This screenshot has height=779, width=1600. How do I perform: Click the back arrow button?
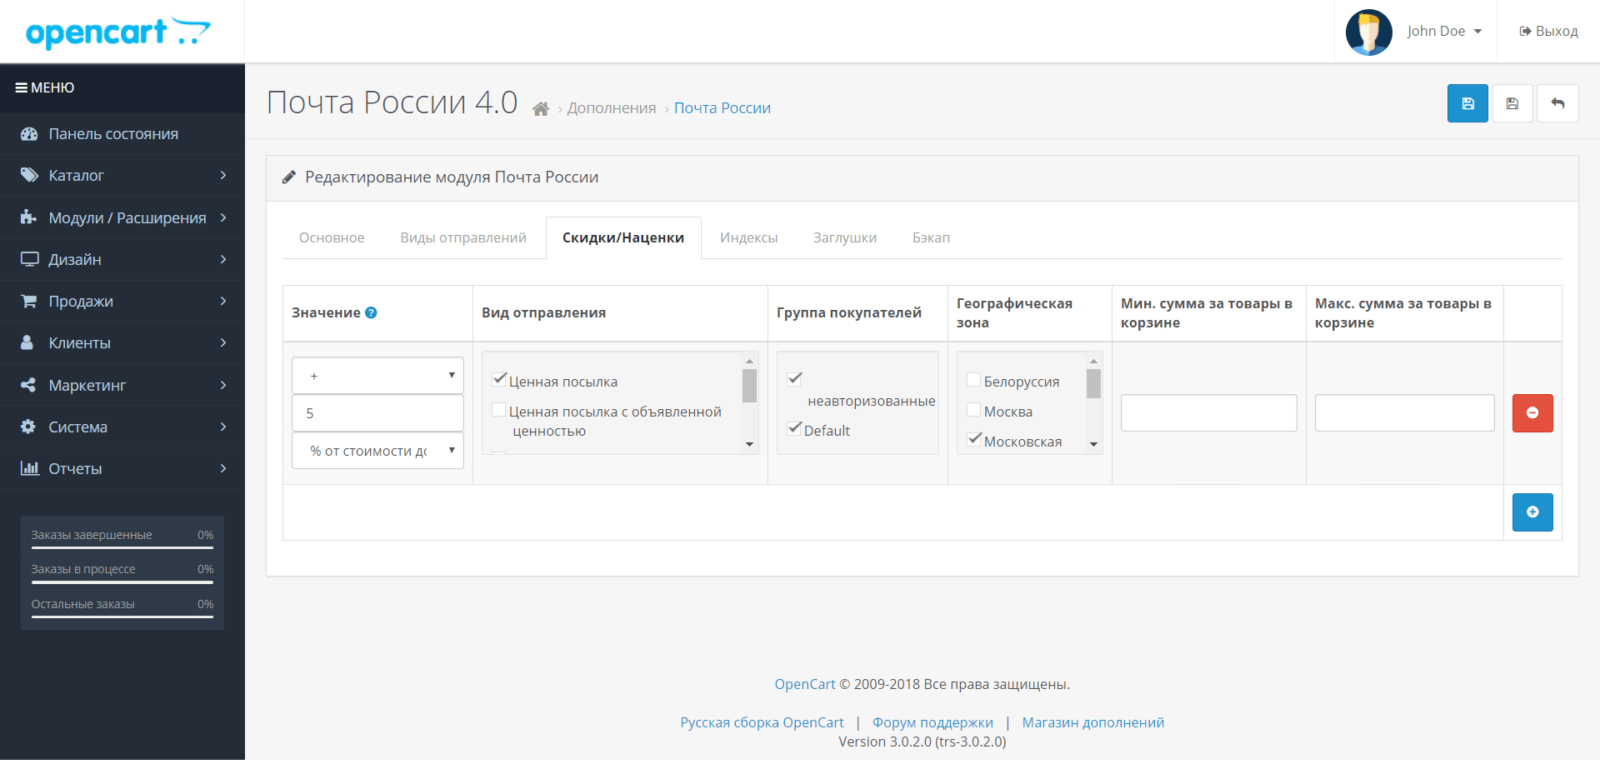coord(1557,103)
